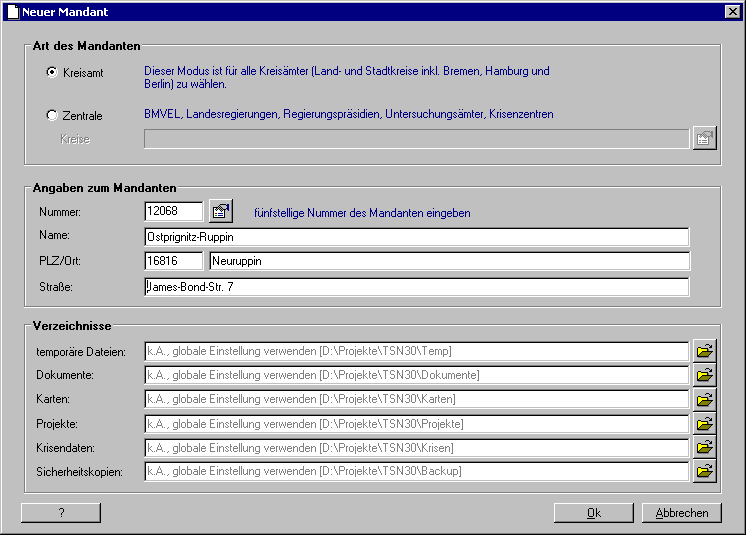Cancel via the Abbrechen button

[682, 513]
